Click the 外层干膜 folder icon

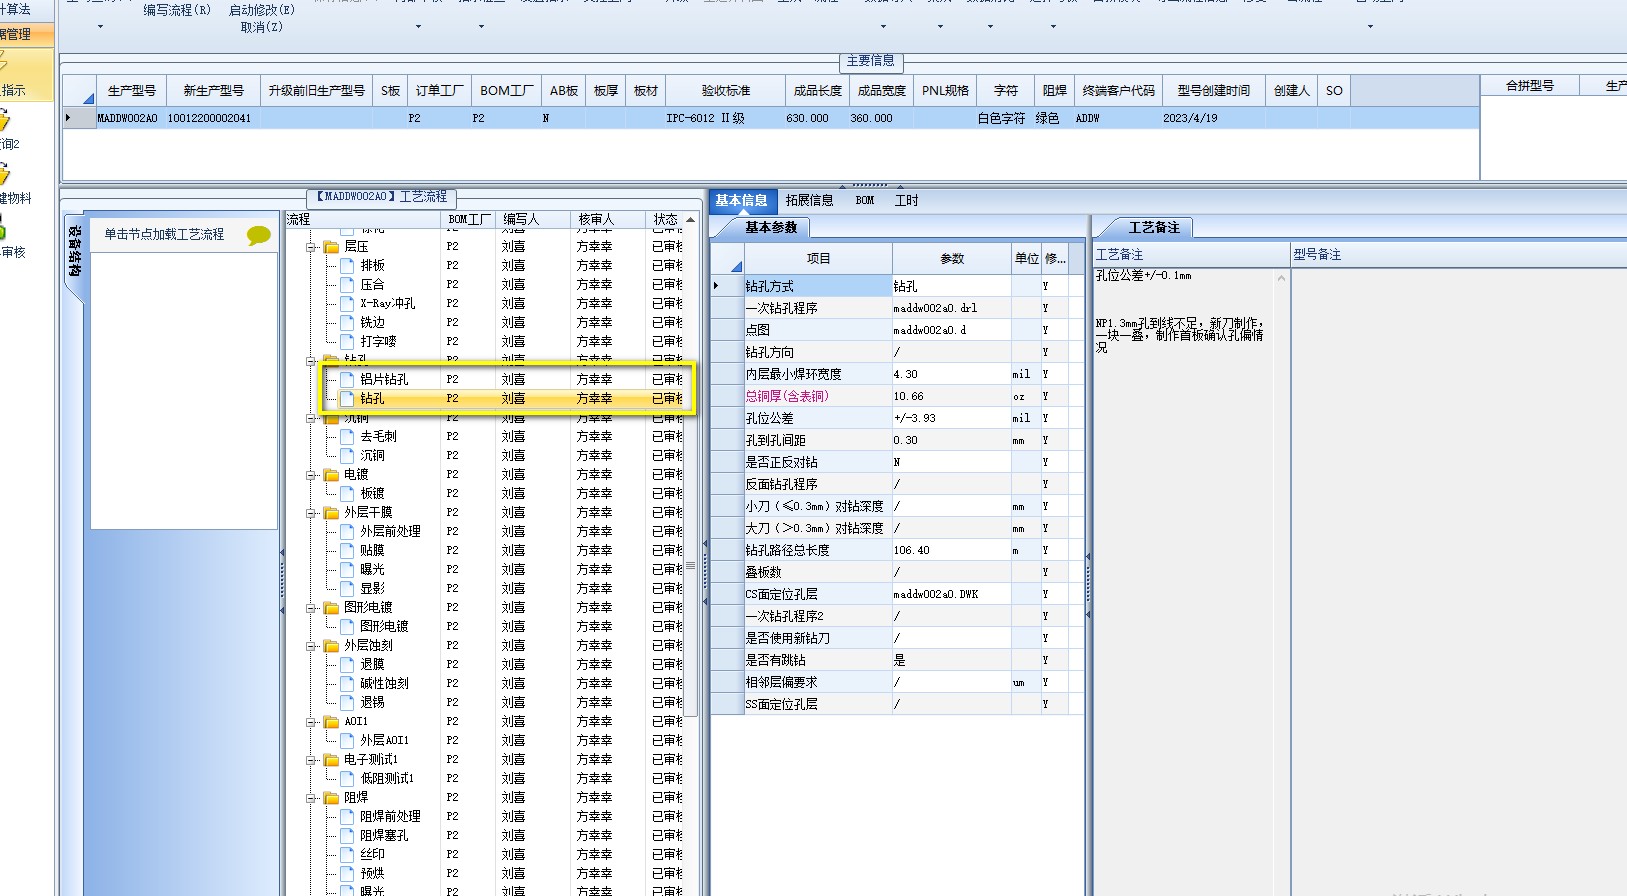point(332,512)
